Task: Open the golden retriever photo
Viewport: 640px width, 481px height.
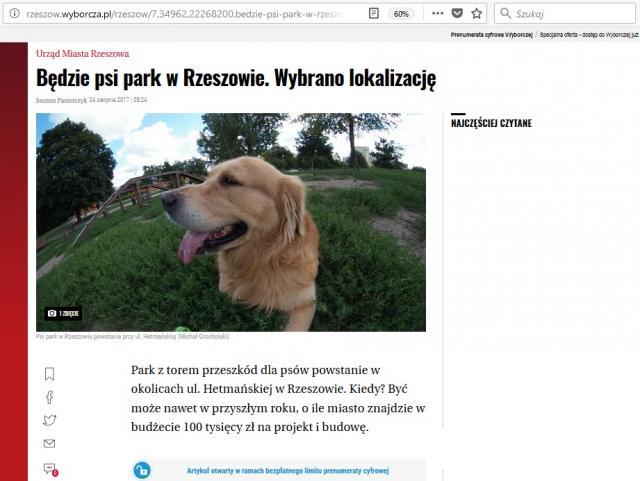Action: click(231, 221)
